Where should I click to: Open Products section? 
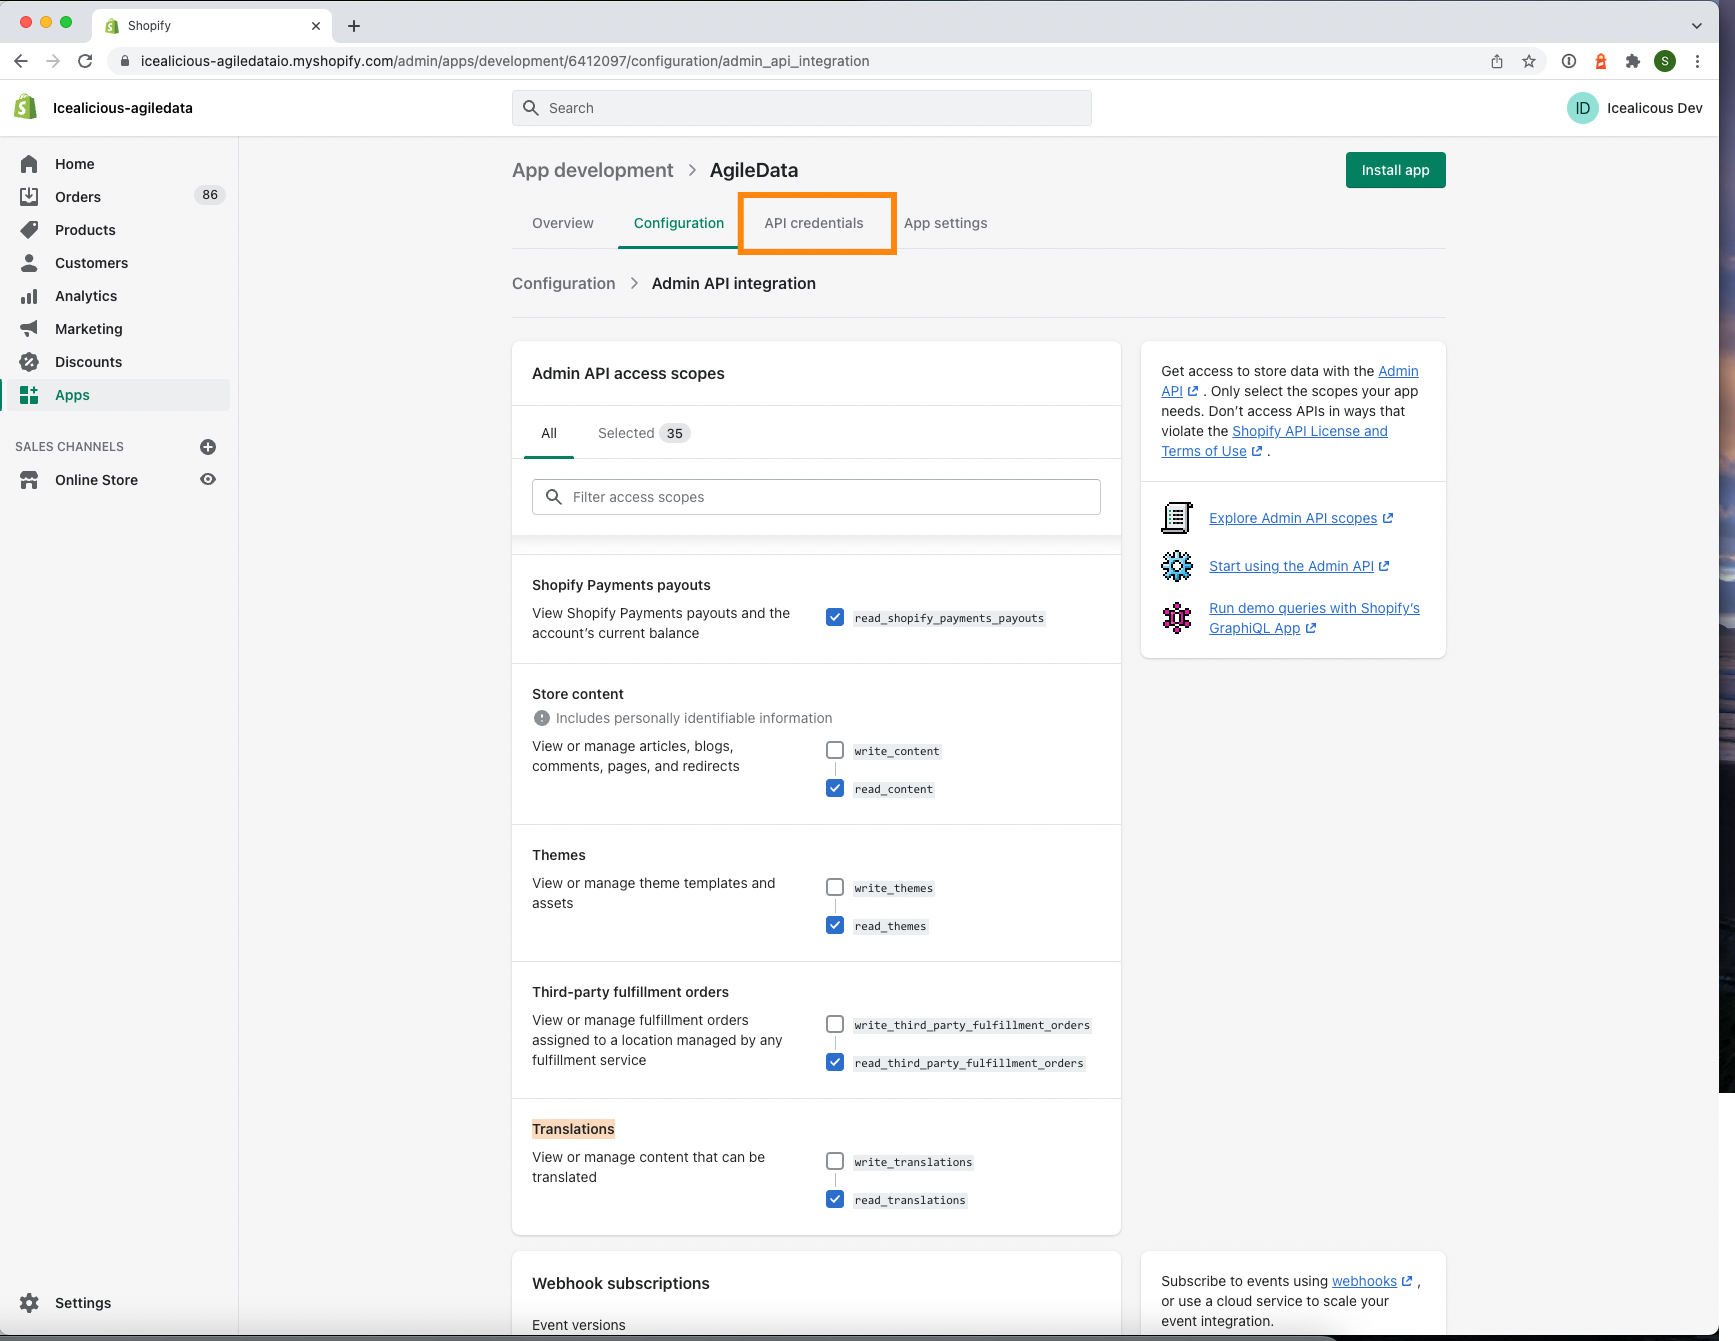85,230
